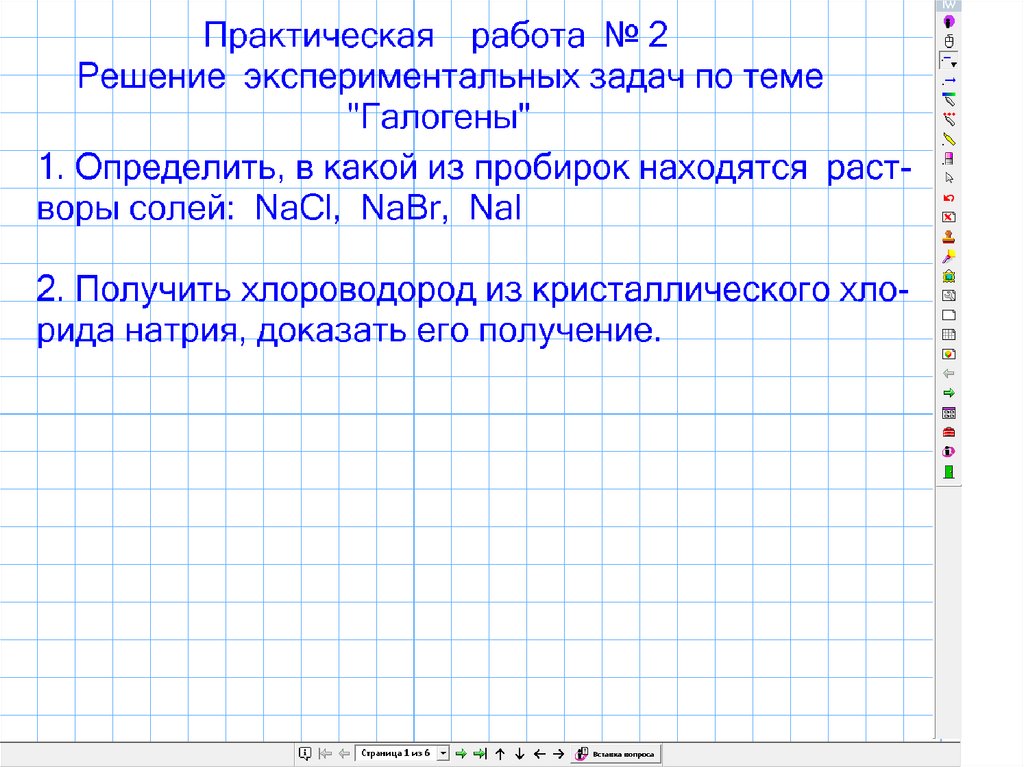This screenshot has height=767, width=1024.
Task: Toggle the grid table icon
Action: [948, 334]
